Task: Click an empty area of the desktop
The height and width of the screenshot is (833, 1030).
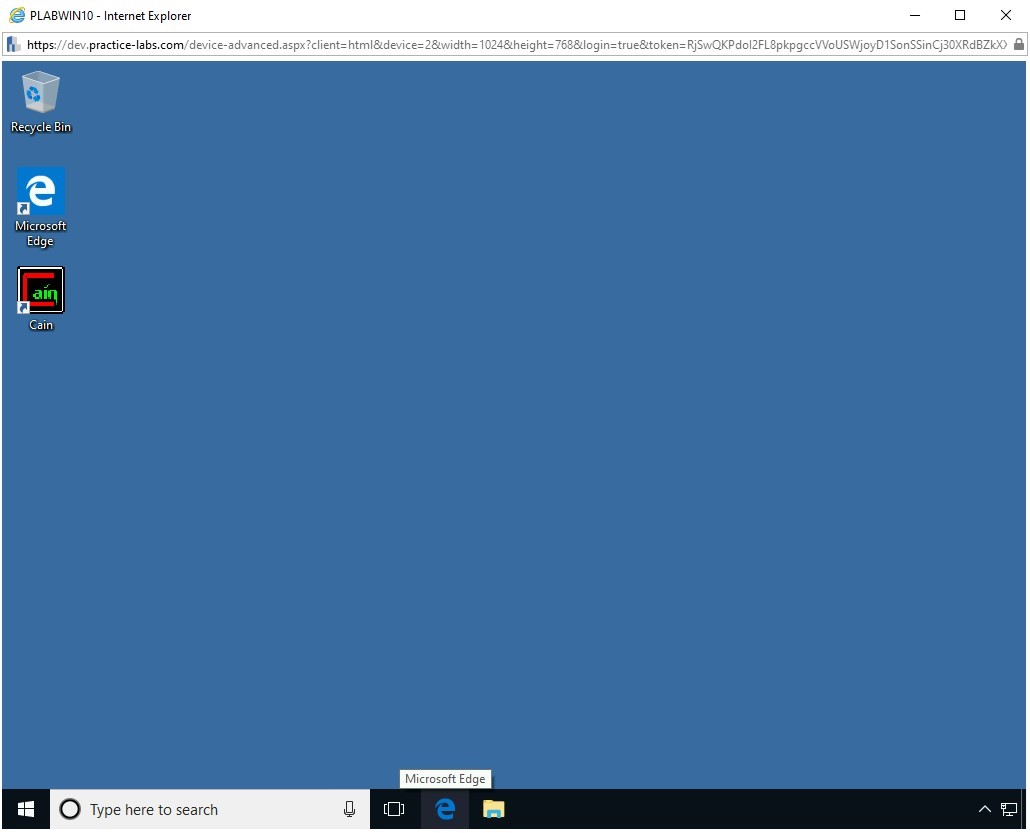Action: [x=600, y=450]
